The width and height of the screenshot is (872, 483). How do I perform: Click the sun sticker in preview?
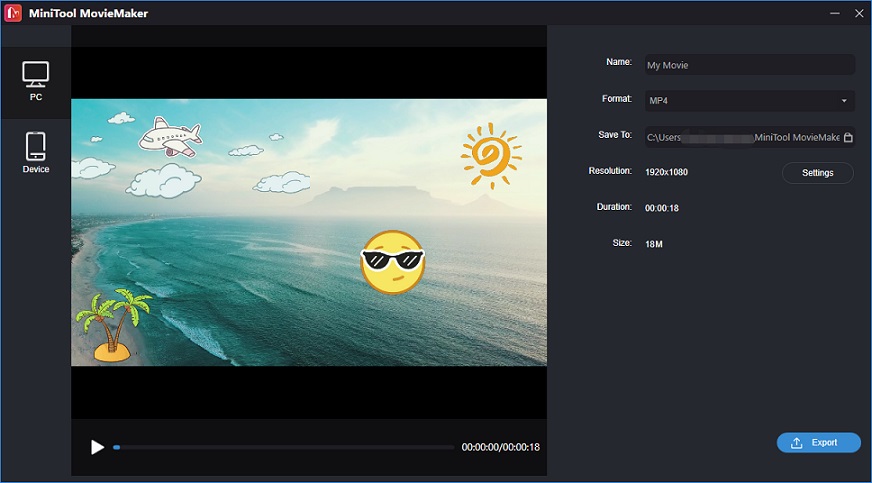tap(491, 155)
